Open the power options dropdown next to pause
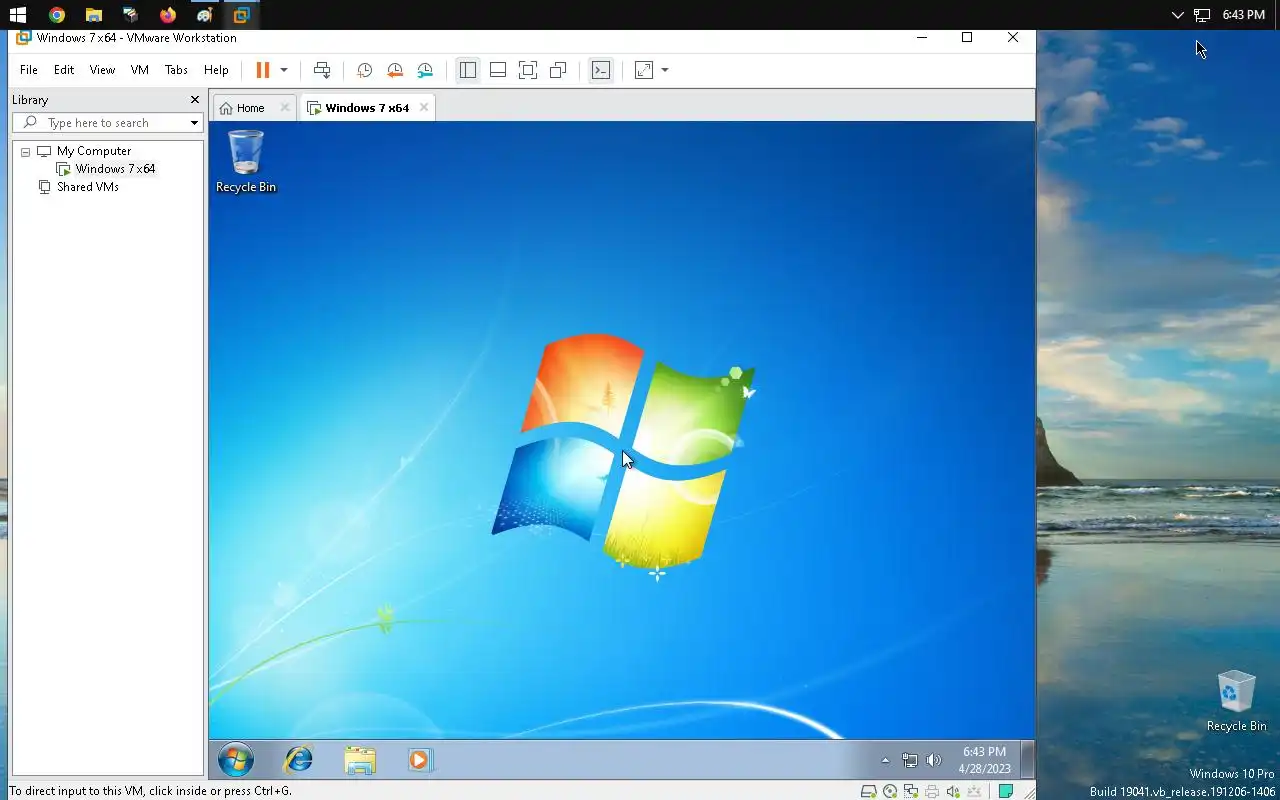 tap(284, 70)
